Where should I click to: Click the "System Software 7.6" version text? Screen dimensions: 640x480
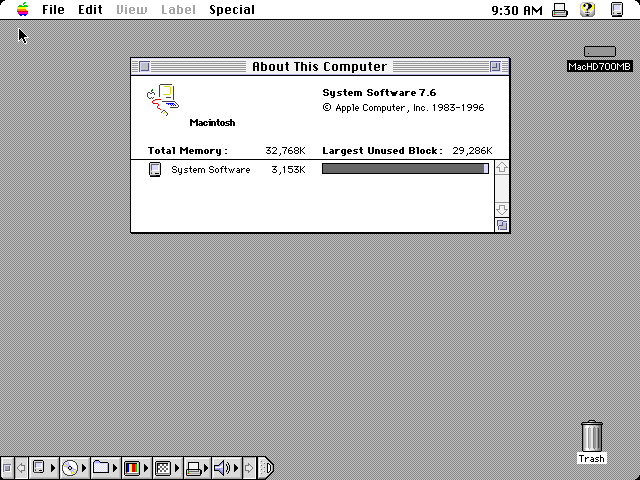[379, 93]
